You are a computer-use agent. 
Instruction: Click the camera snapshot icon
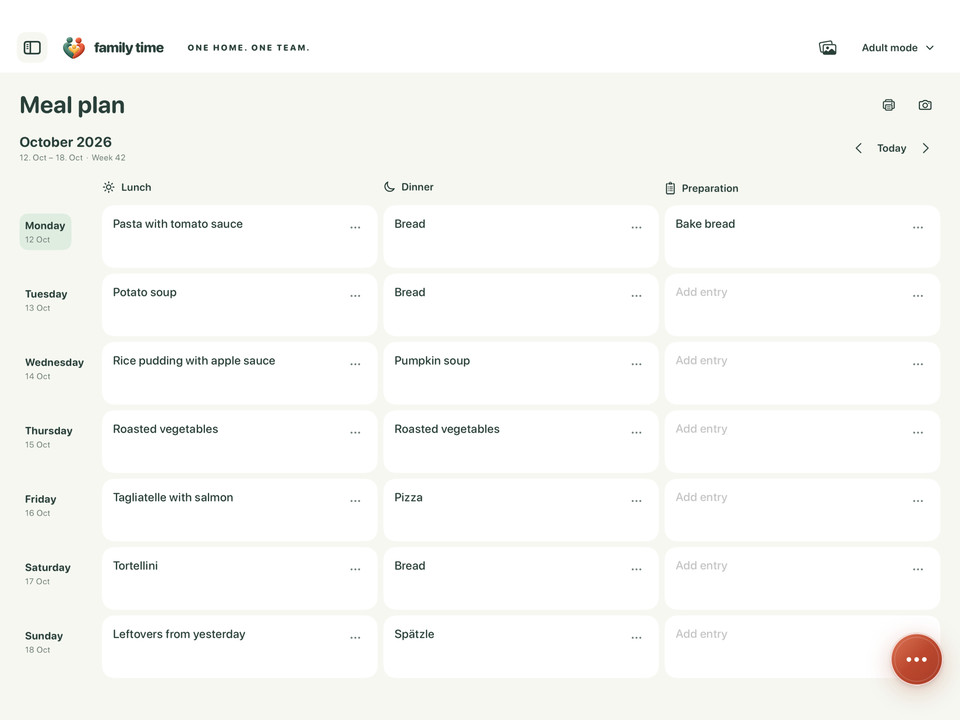[x=925, y=105]
